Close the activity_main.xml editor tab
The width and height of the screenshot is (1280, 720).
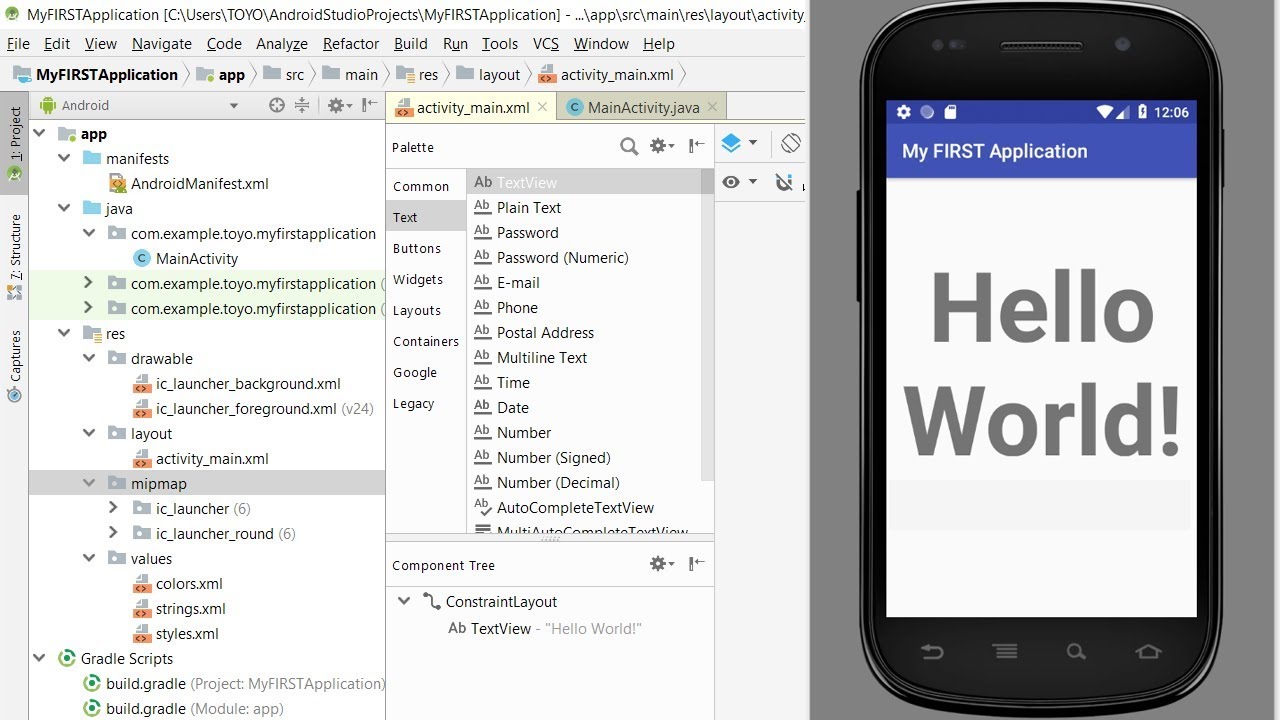pos(543,107)
